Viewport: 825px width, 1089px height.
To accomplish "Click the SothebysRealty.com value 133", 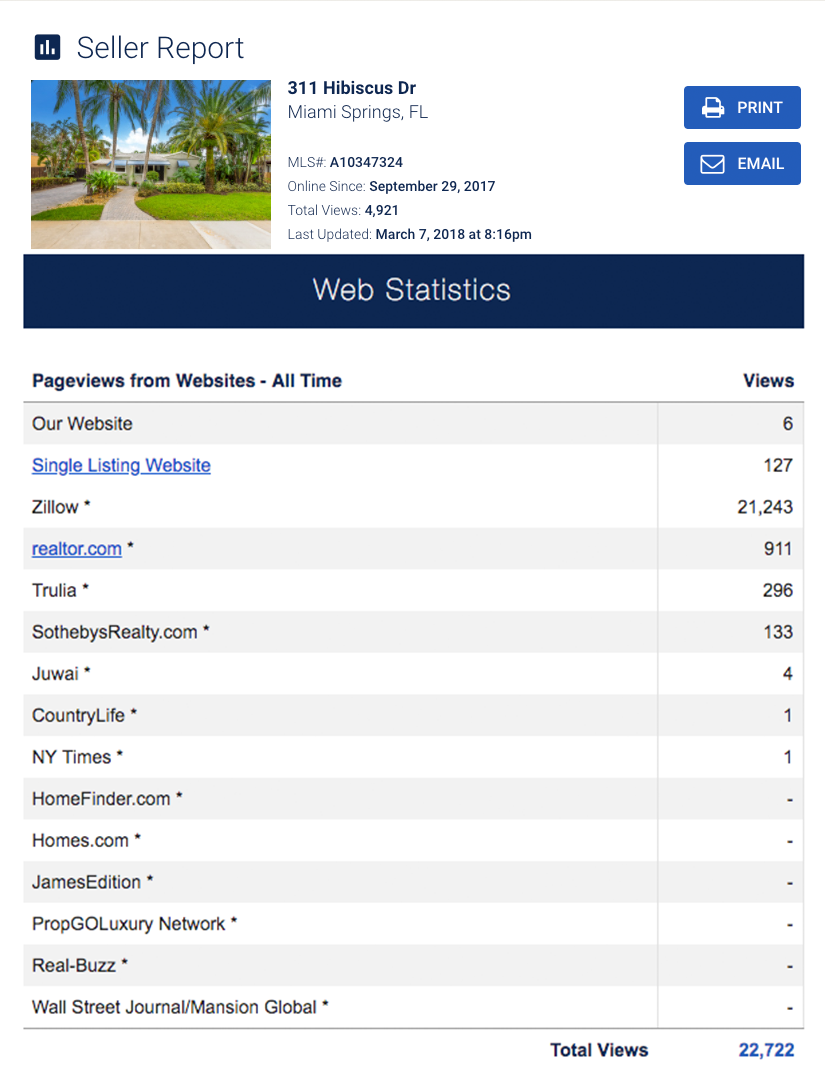I will [x=778, y=632].
